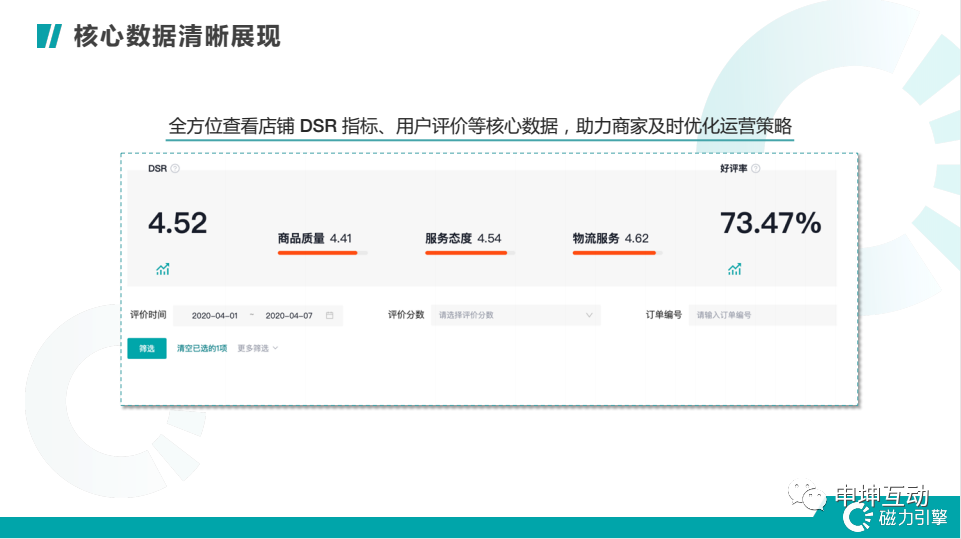The width and height of the screenshot is (961, 539).
Task: Expand 更多筛选 filter options
Action: coord(258,348)
